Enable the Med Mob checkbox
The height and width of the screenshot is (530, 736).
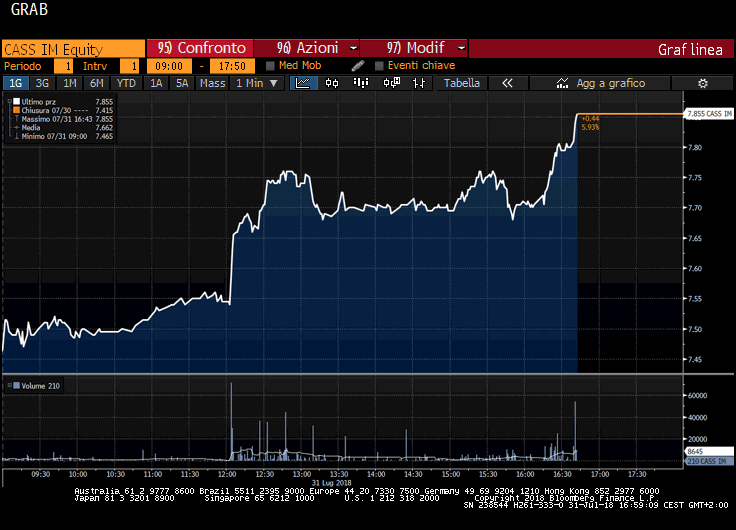click(270, 66)
